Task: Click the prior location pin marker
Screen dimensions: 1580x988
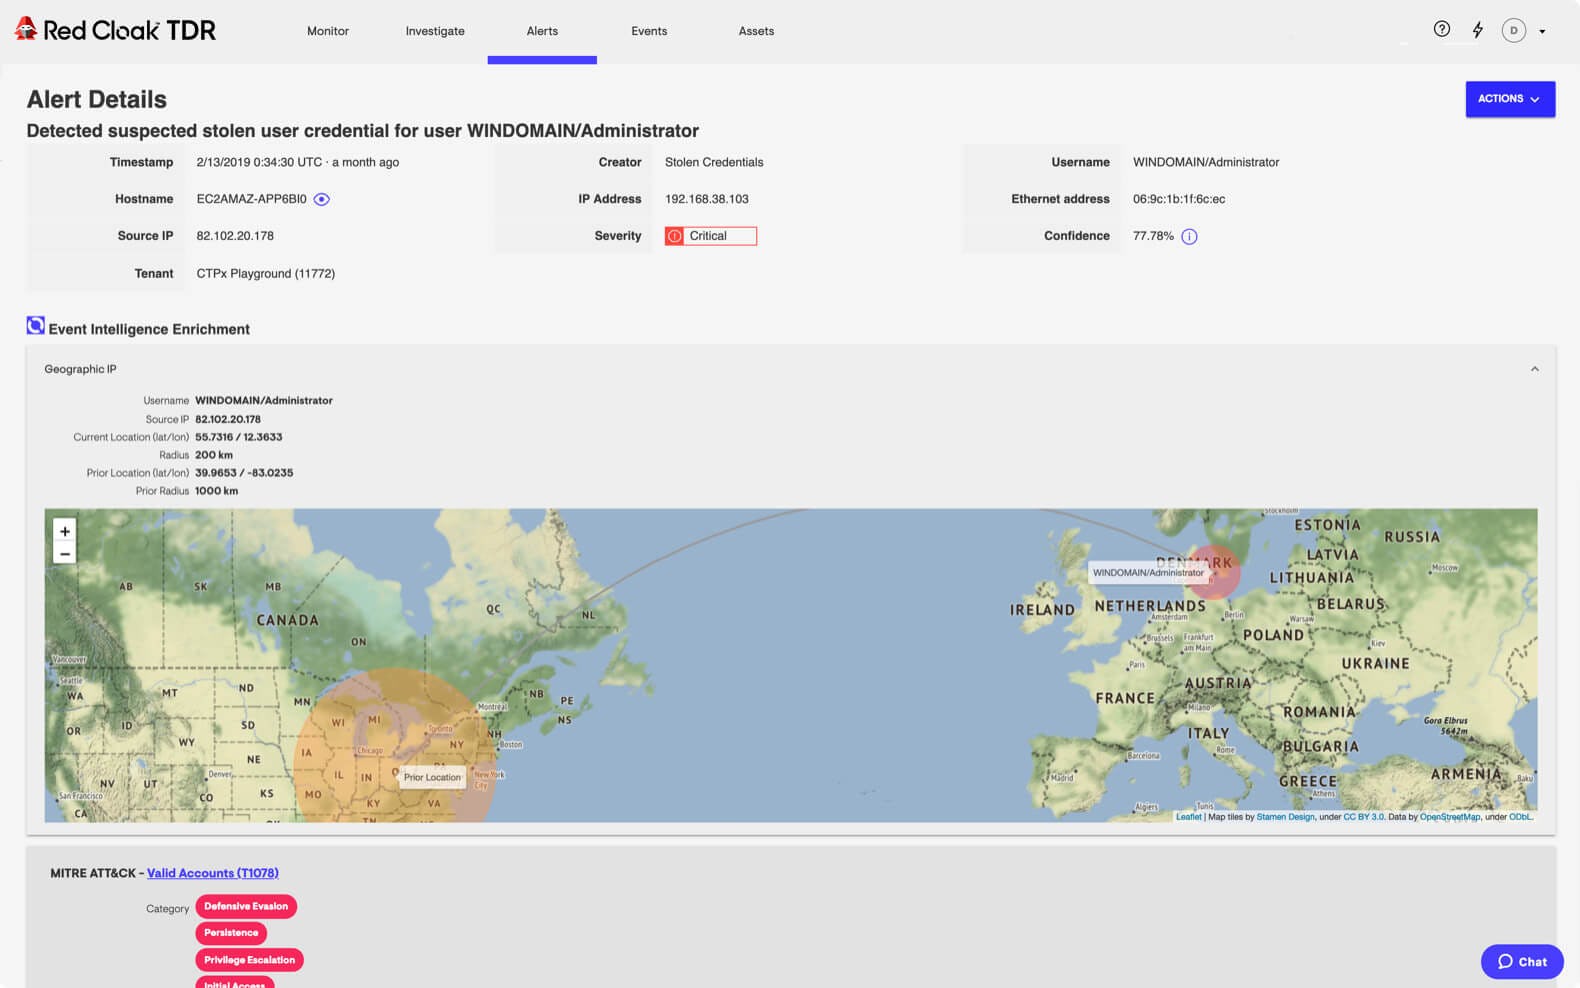Action: point(395,773)
